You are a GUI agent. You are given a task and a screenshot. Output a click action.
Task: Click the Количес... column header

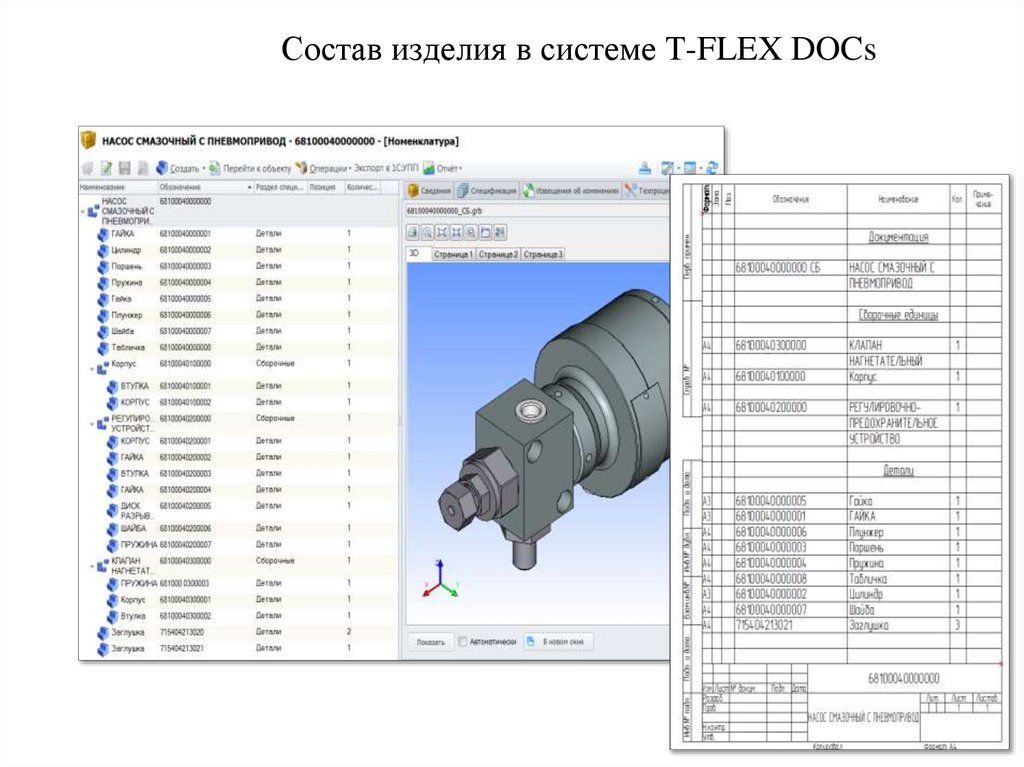(x=363, y=188)
